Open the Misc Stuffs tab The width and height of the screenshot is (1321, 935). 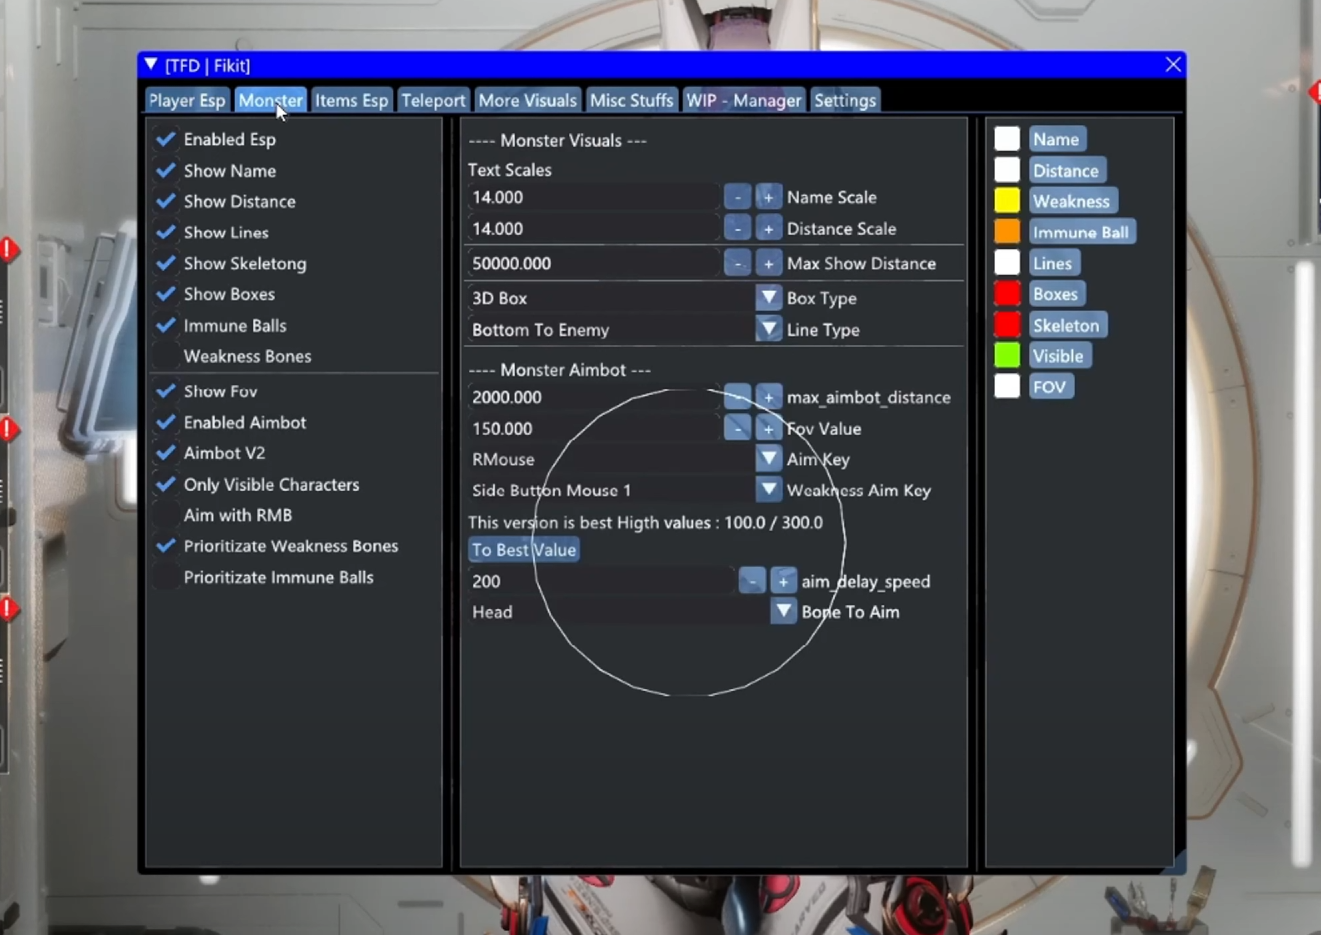pyautogui.click(x=631, y=100)
